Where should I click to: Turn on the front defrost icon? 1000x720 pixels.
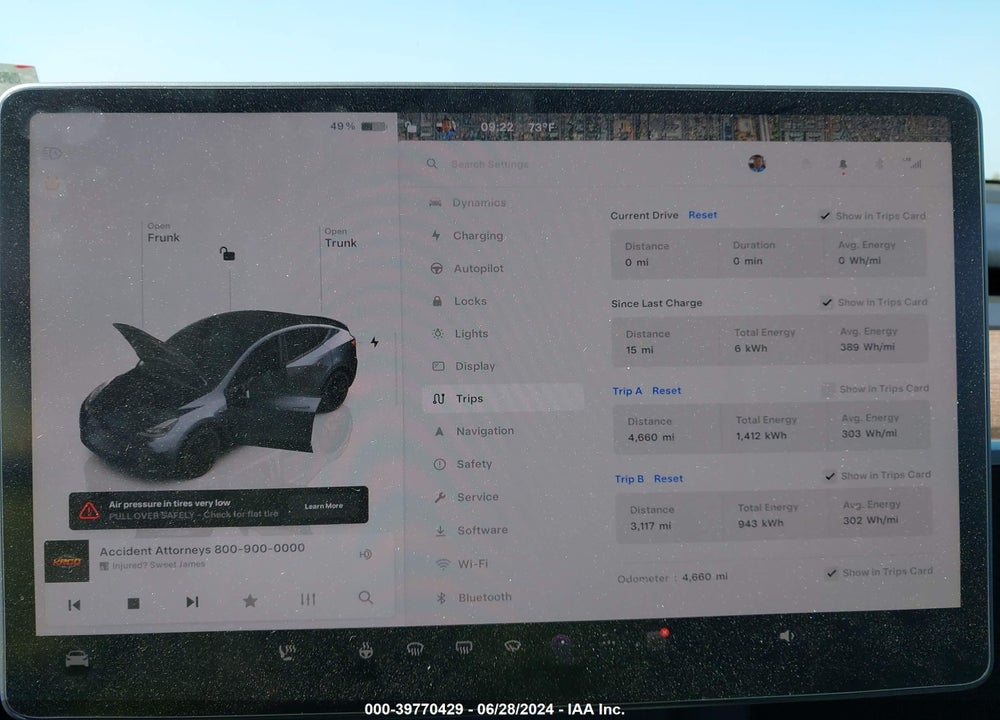click(x=415, y=650)
